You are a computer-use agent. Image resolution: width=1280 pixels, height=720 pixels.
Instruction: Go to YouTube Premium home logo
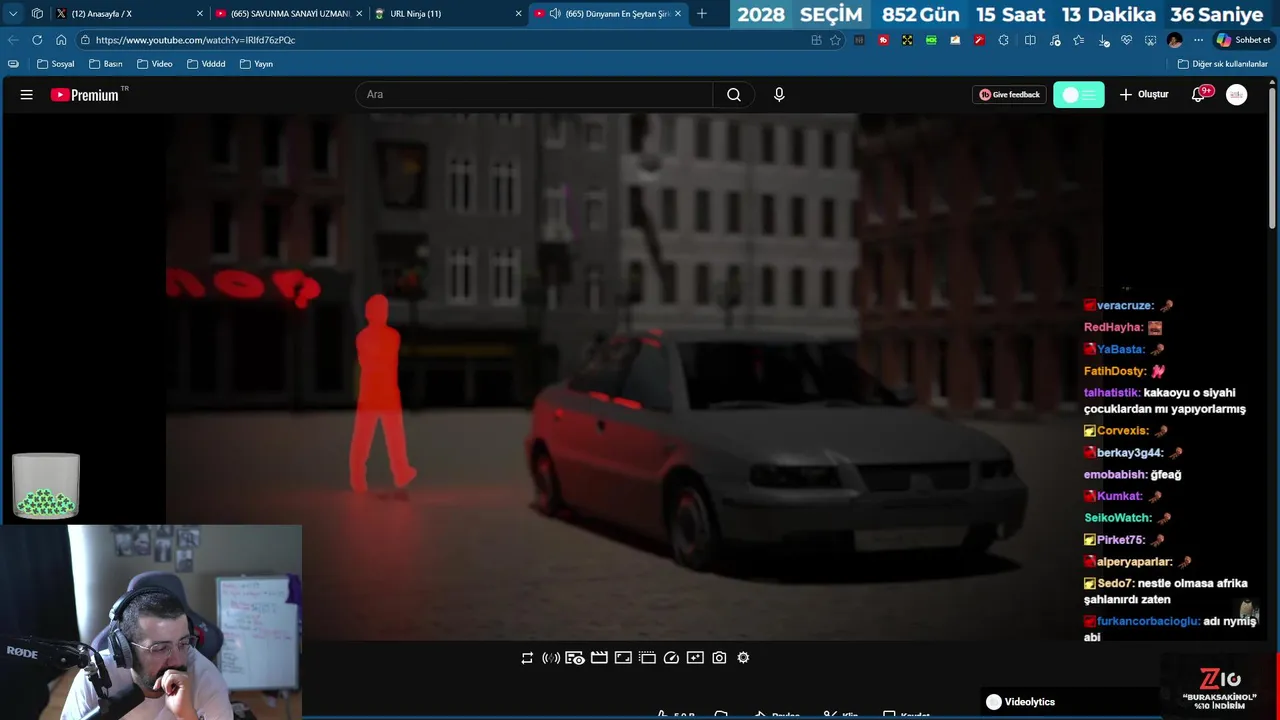[x=85, y=95]
